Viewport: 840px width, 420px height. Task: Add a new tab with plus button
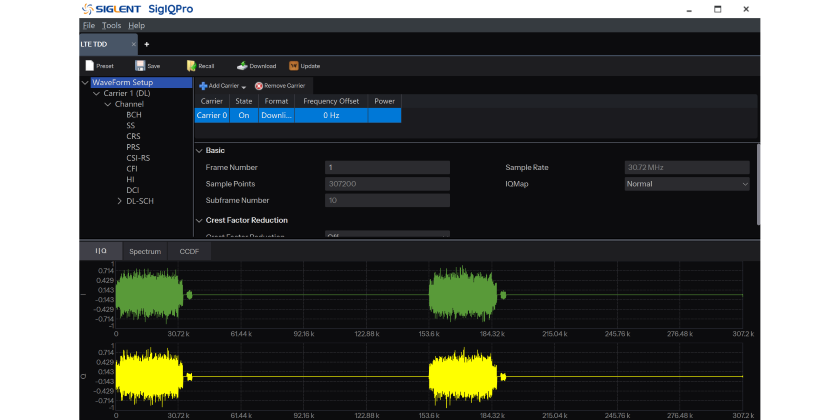147,44
